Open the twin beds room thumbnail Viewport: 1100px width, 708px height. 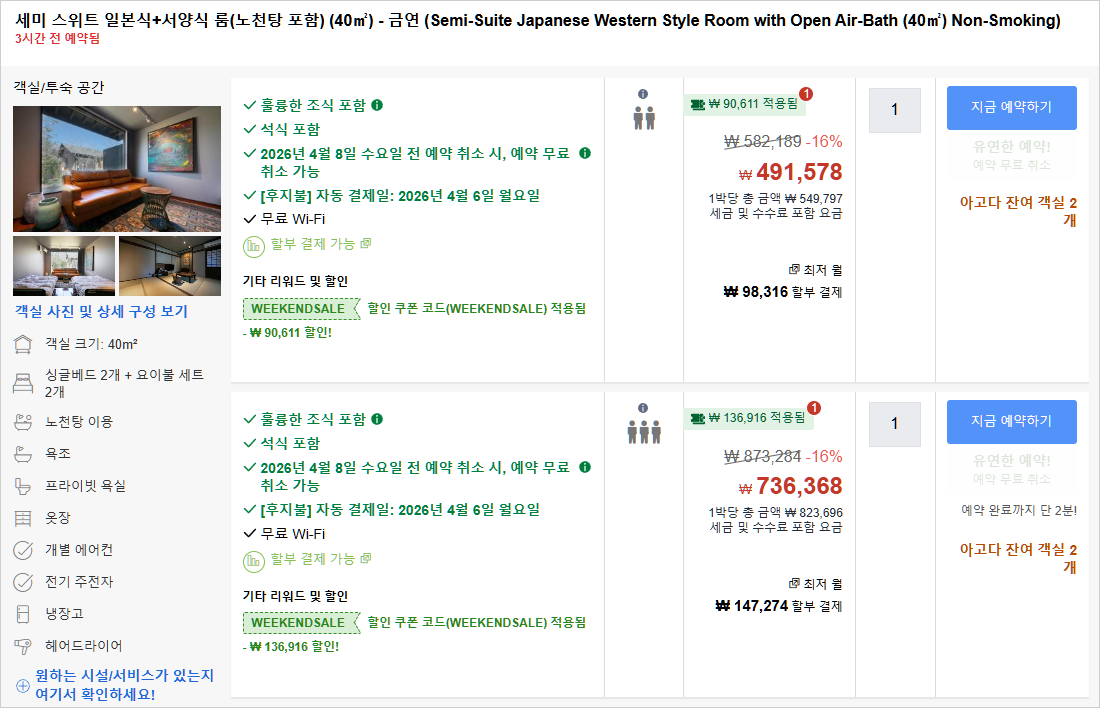click(x=63, y=266)
